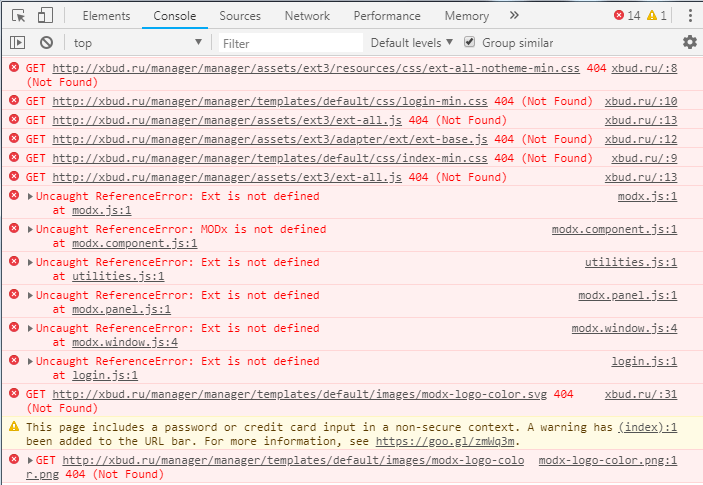Switch to the Network tab
The width and height of the screenshot is (703, 485).
tap(307, 16)
